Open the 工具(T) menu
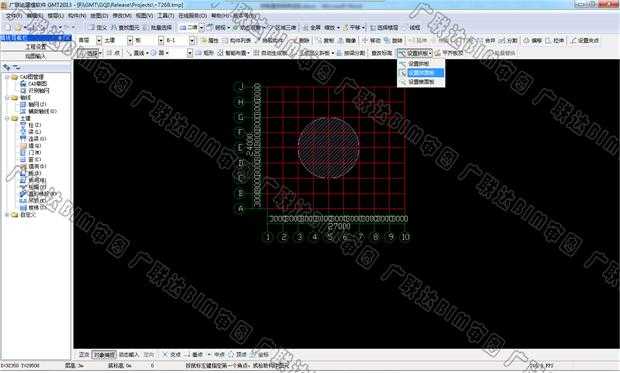The image size is (620, 373). point(166,16)
